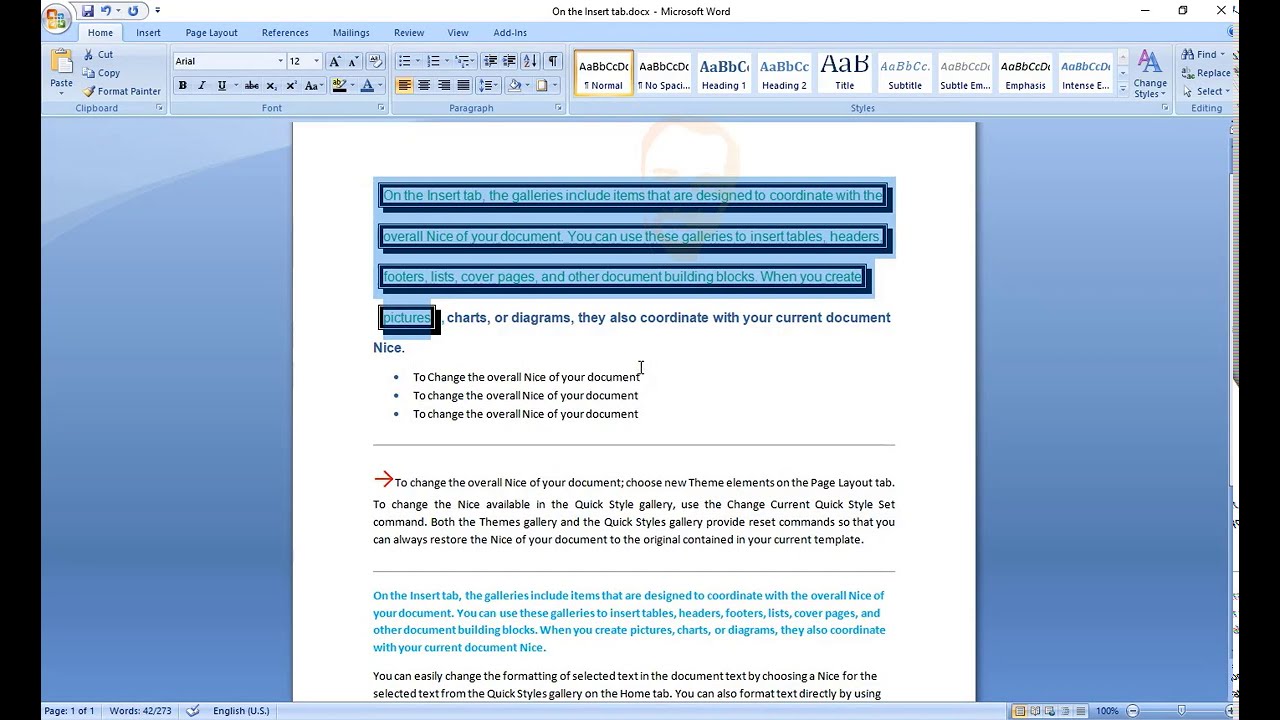Image resolution: width=1280 pixels, height=720 pixels.
Task: Save document via Quick Access toolbar
Action: tap(88, 11)
